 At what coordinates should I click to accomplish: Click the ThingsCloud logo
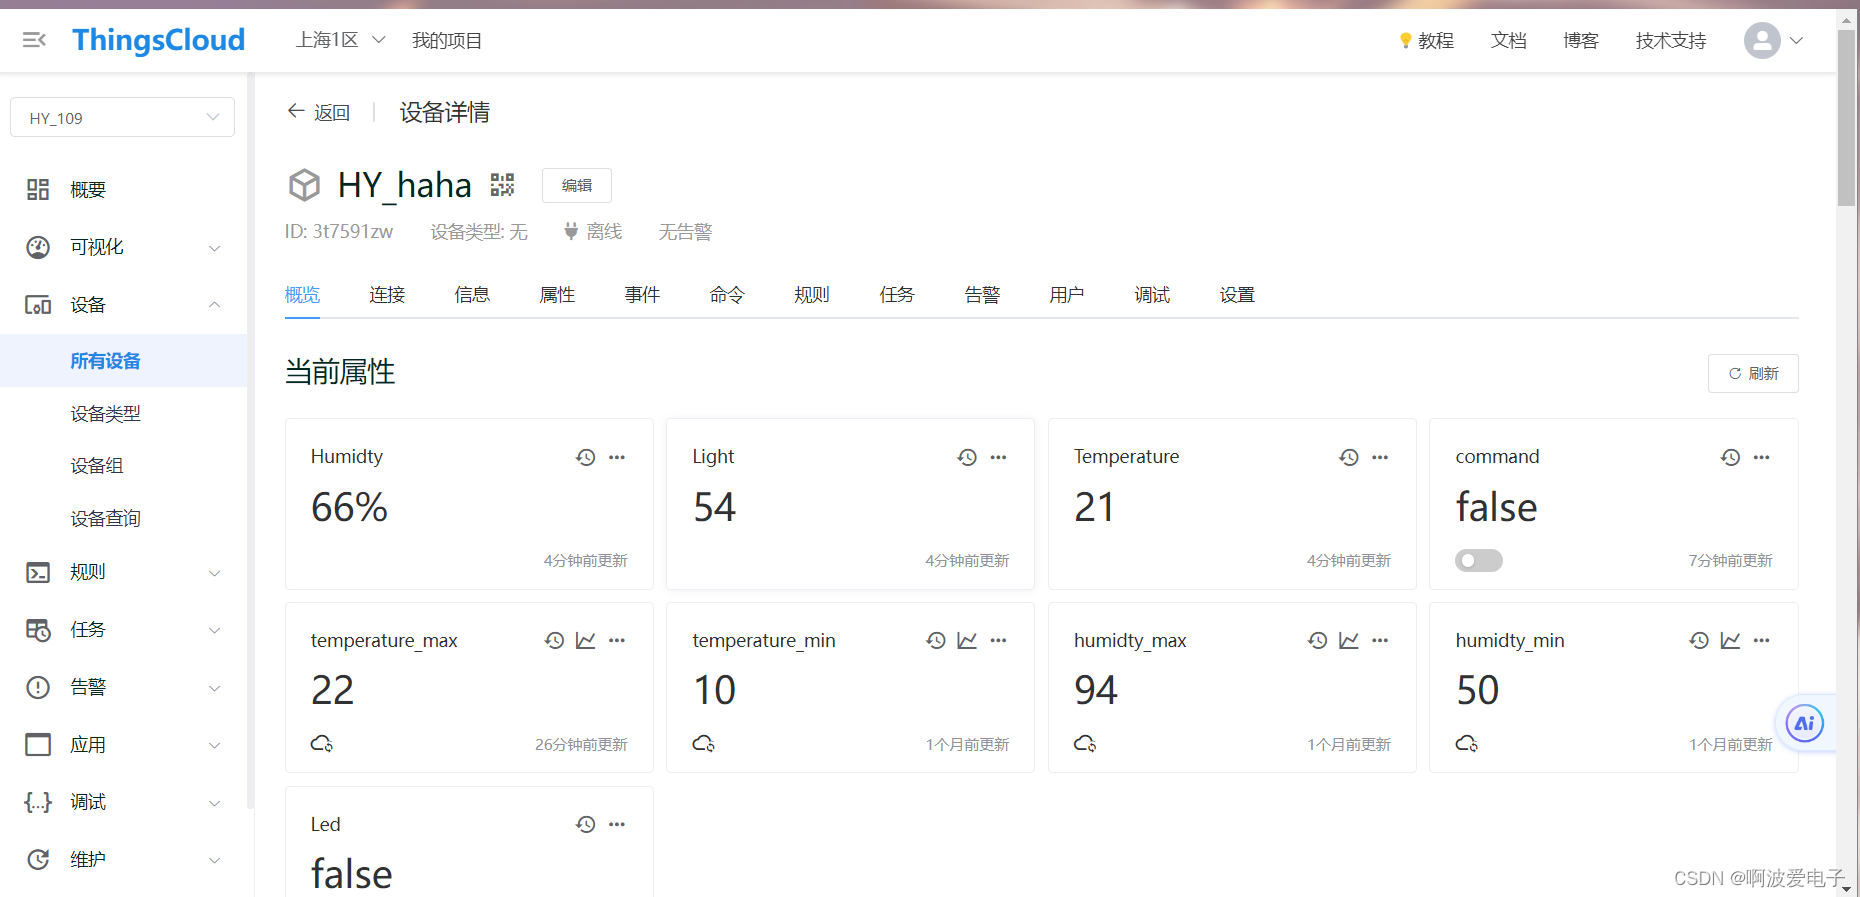pos(159,40)
